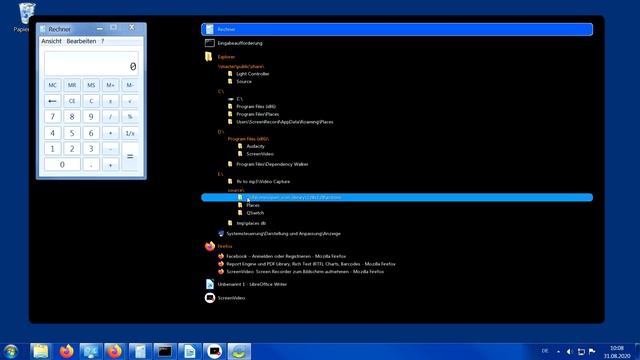Click the 1/x reciprocal button
The height and width of the screenshot is (360, 640).
tap(130, 133)
